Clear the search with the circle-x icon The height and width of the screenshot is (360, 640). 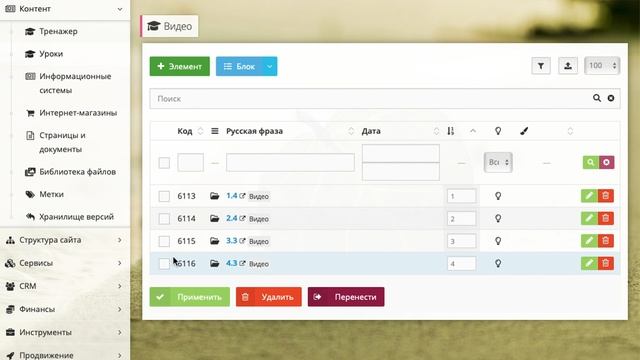(611, 98)
